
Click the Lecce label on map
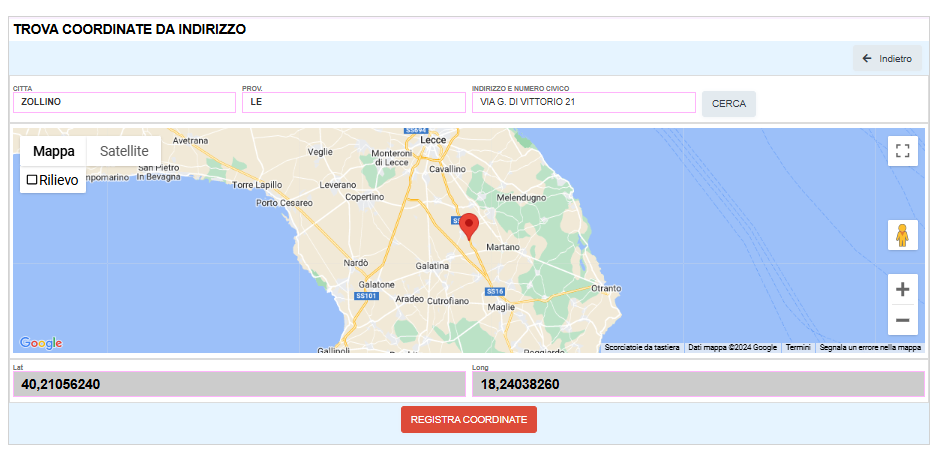click(x=434, y=140)
